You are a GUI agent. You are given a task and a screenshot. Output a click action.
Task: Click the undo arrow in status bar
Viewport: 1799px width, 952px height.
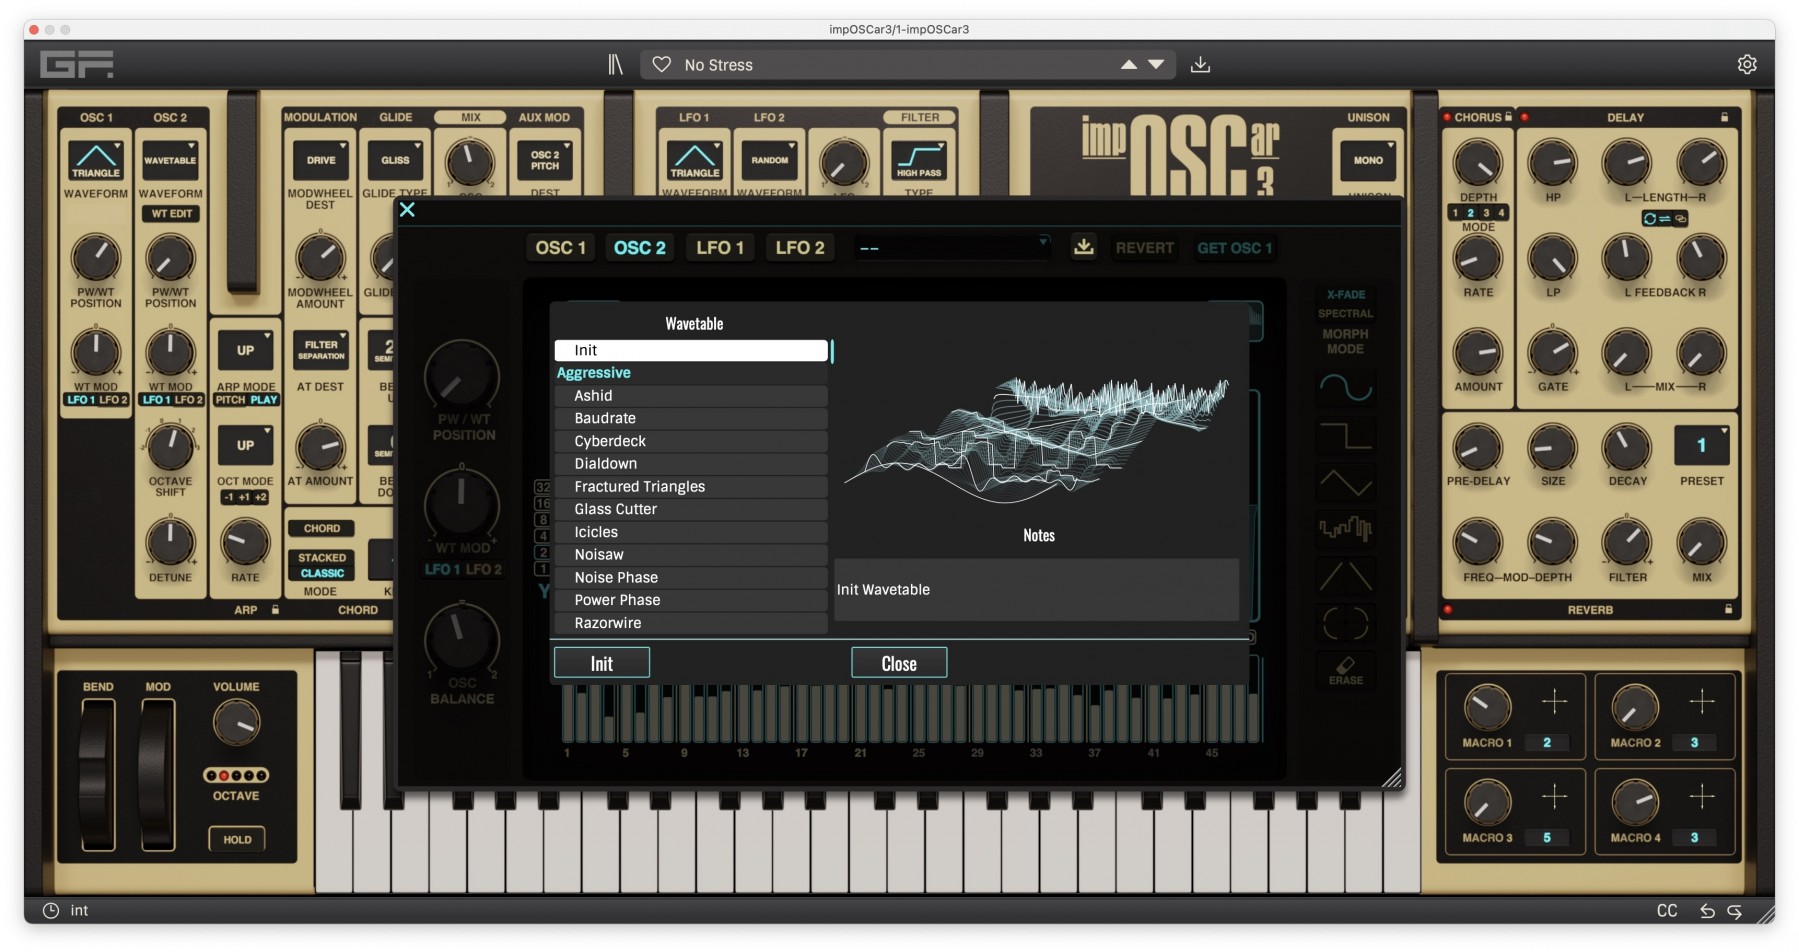pyautogui.click(x=1707, y=911)
